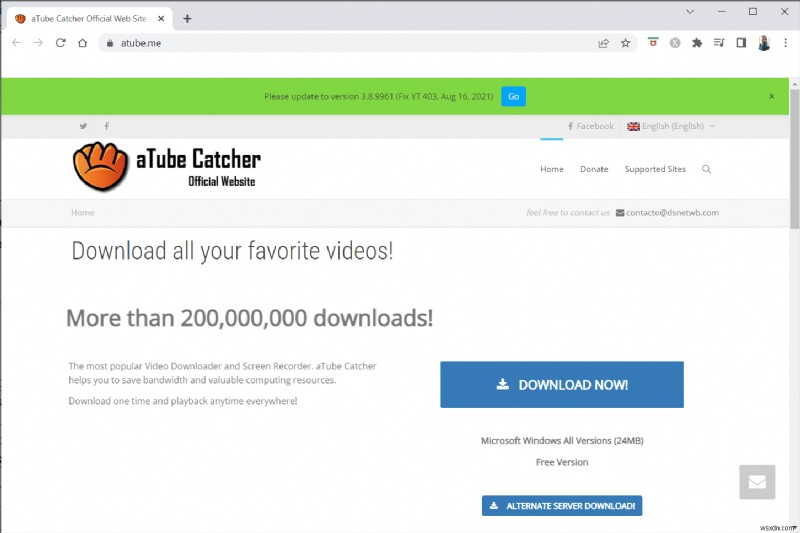
Task: Open the small Facebook f icon
Action: [107, 125]
